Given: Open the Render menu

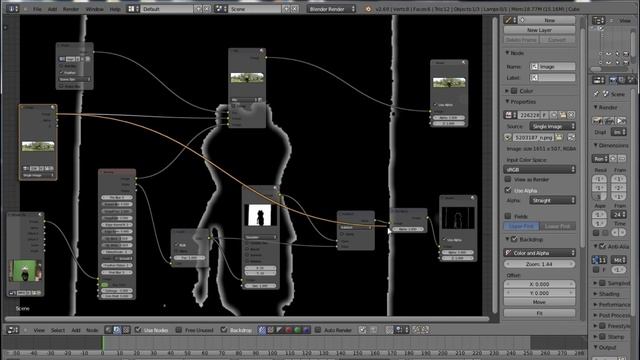Looking at the screenshot, I should tap(71, 9).
